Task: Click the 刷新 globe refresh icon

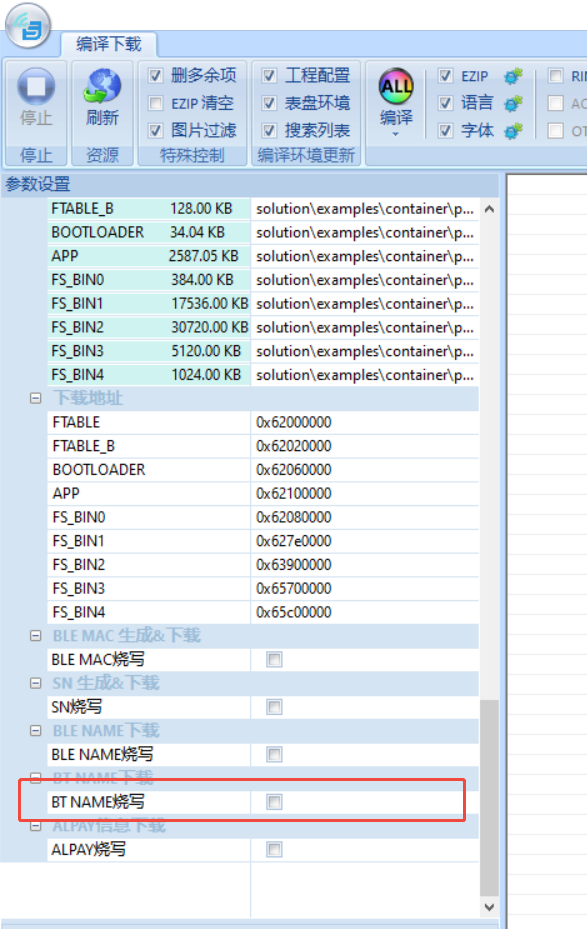Action: coord(102,87)
